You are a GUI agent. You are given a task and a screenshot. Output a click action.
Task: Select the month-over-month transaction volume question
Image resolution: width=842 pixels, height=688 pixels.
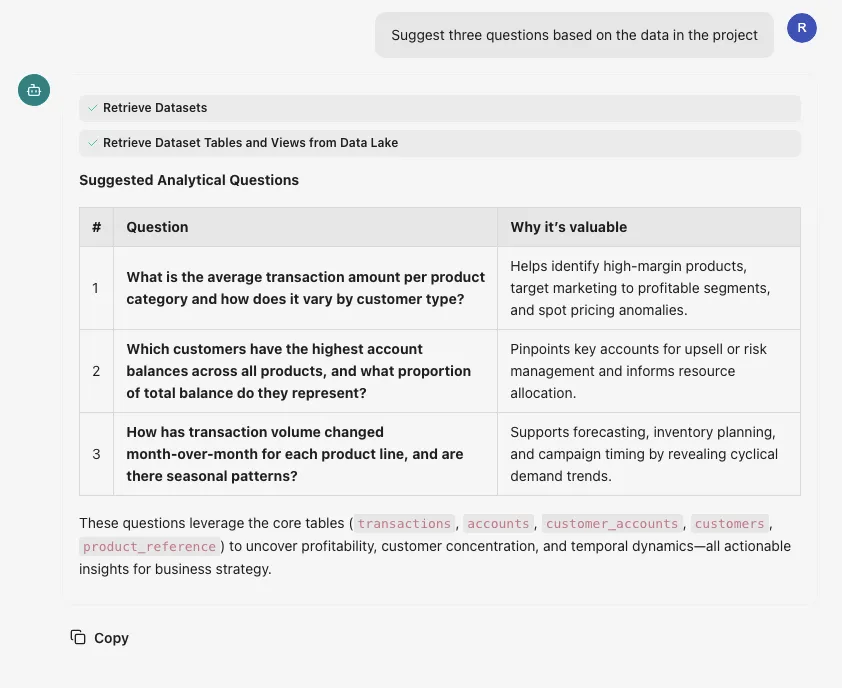coord(294,454)
